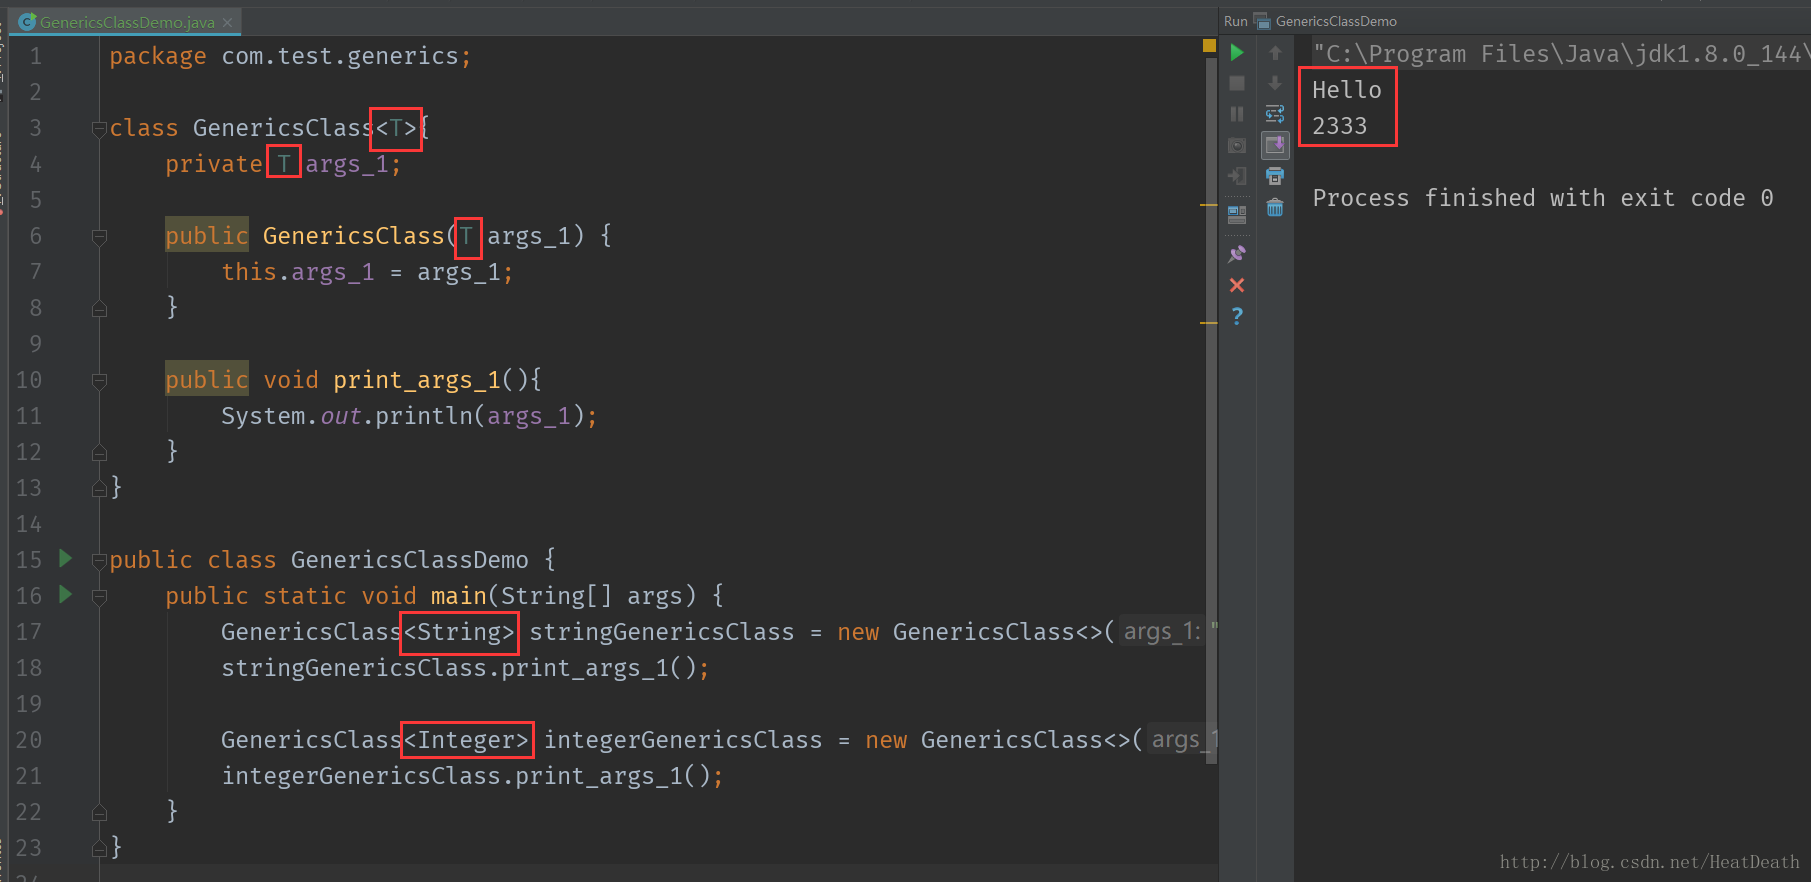Click the 'GenericsClassDemo' class name on line 15
This screenshot has height=882, width=1811.
click(410, 560)
